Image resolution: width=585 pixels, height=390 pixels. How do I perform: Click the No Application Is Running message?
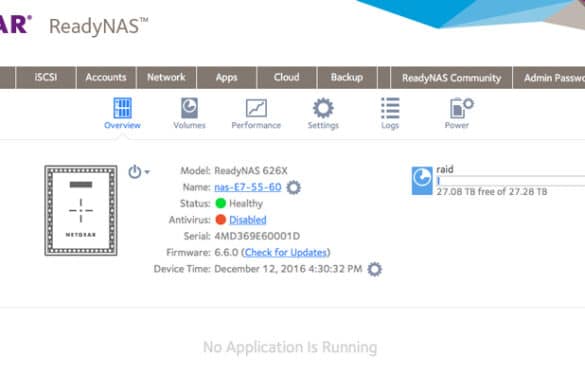(x=290, y=347)
